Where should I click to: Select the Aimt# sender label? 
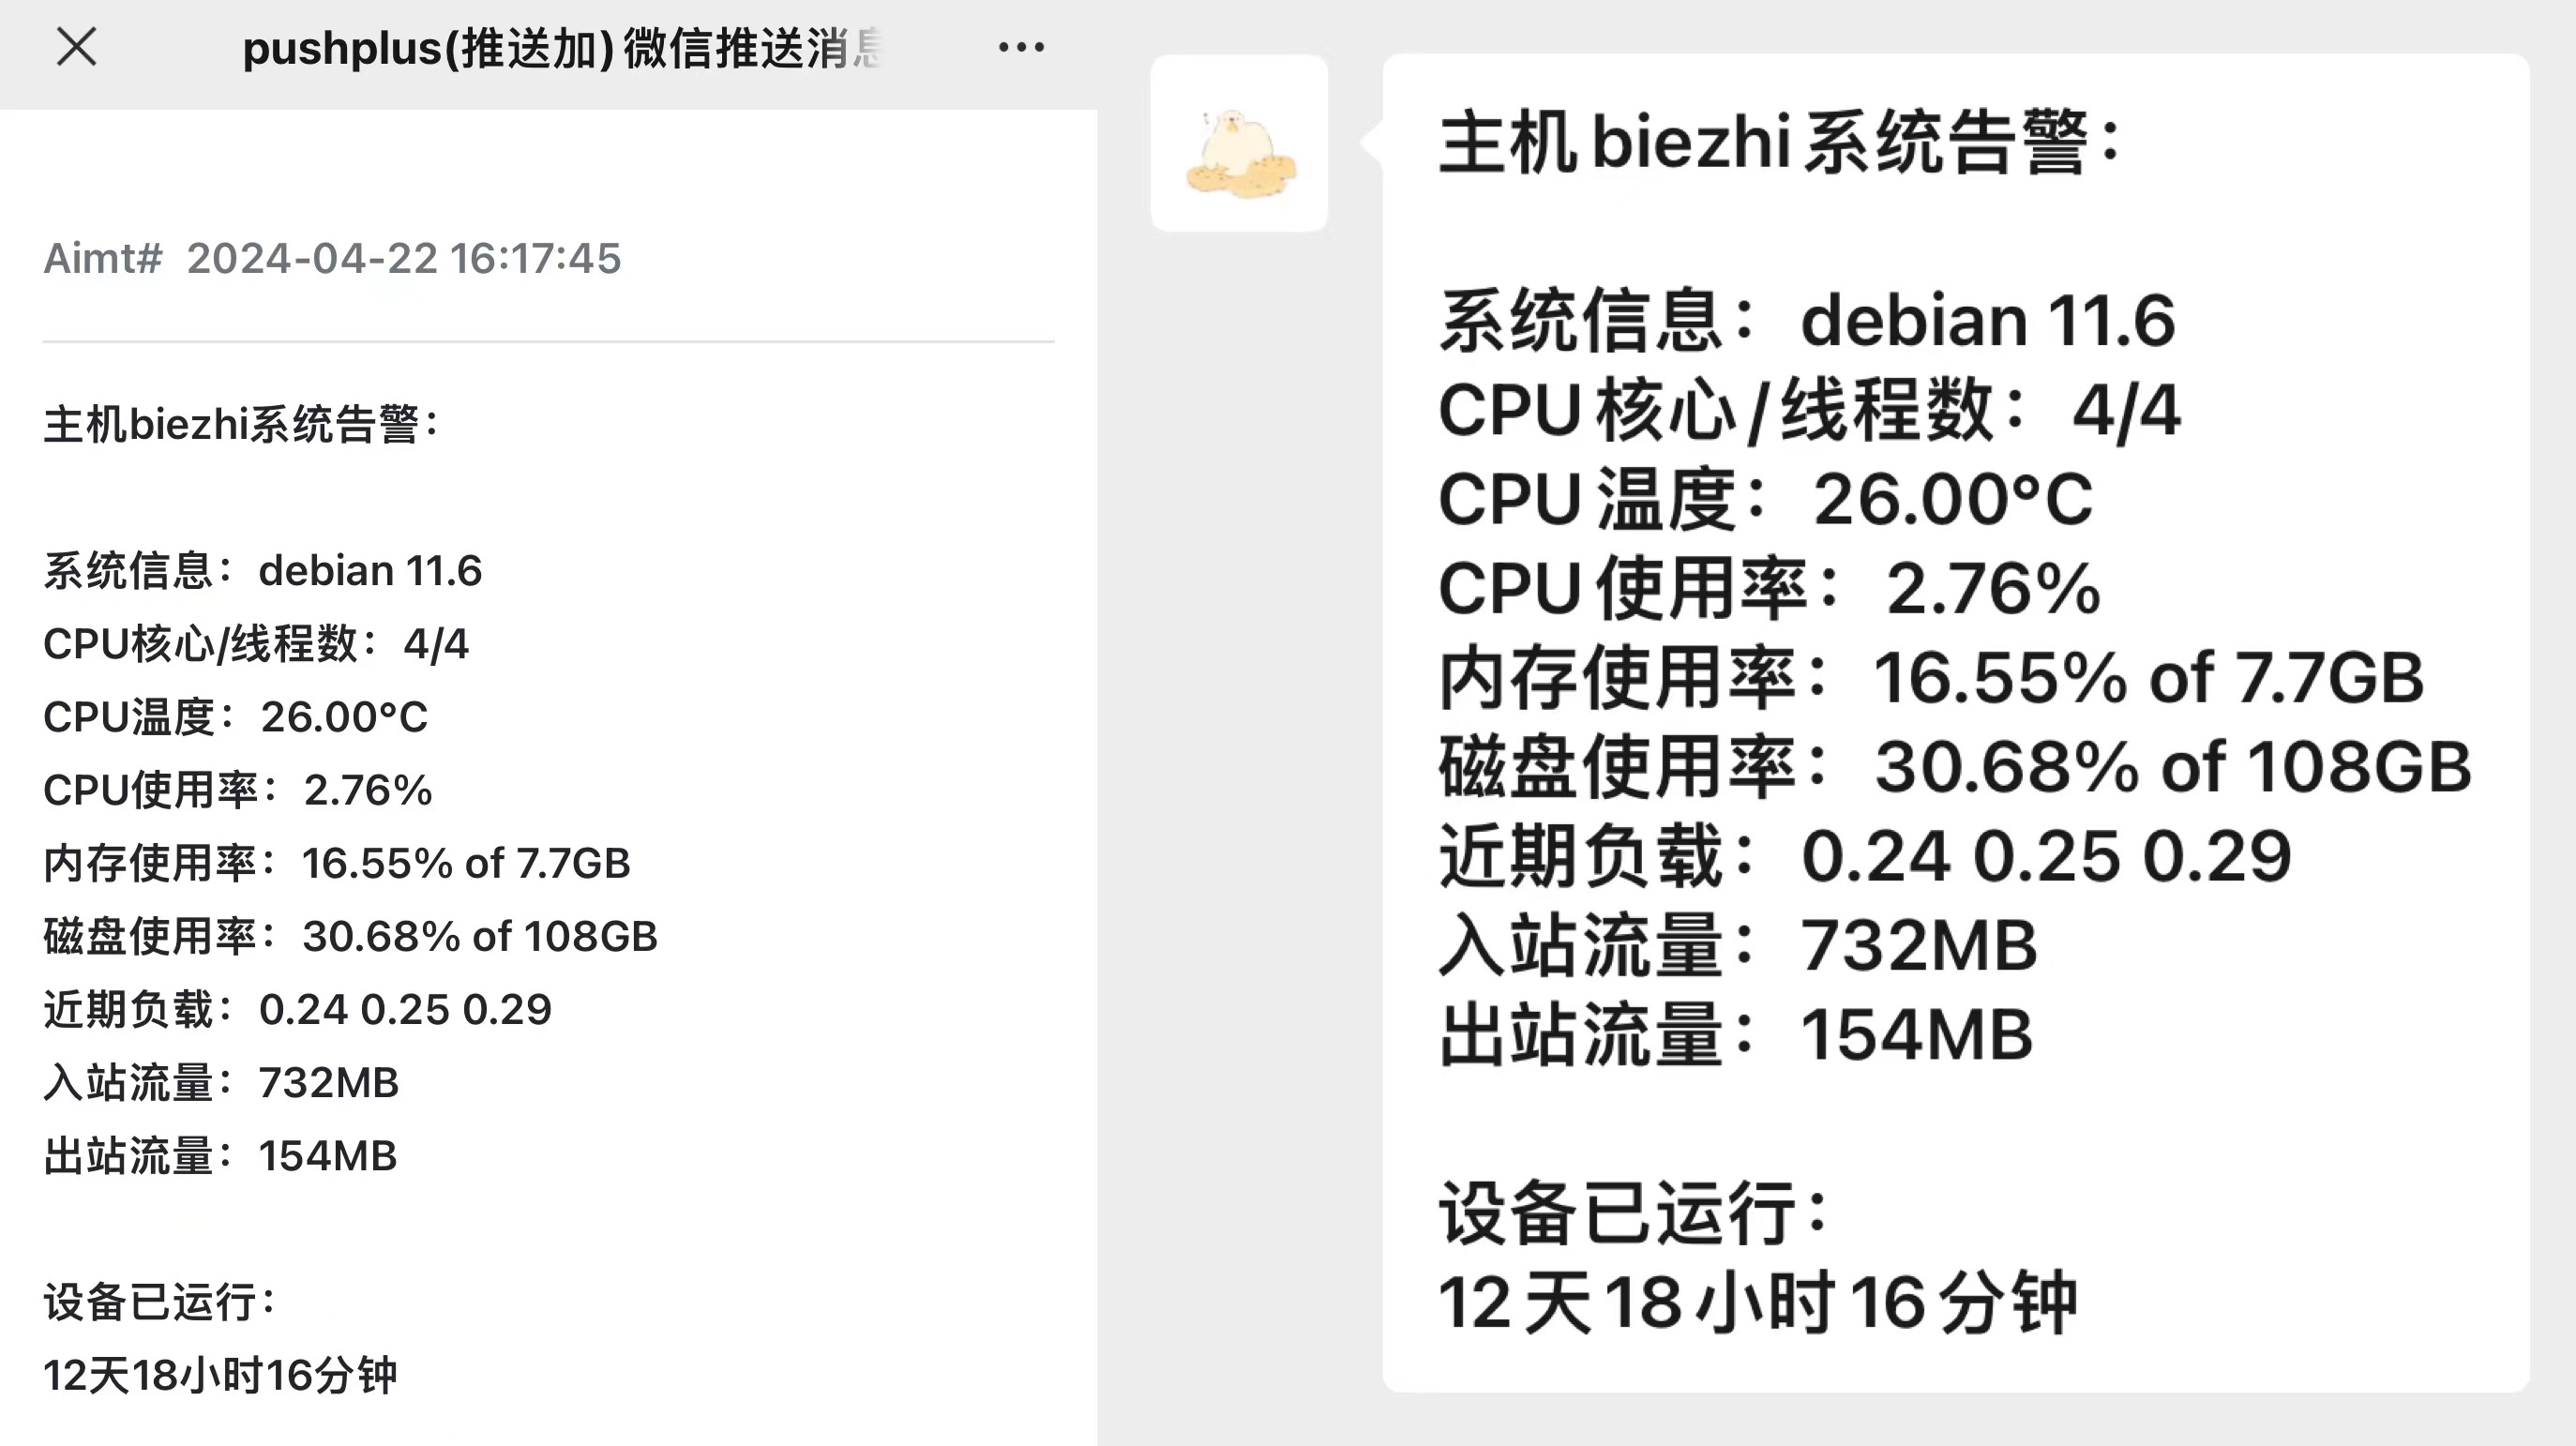102,258
